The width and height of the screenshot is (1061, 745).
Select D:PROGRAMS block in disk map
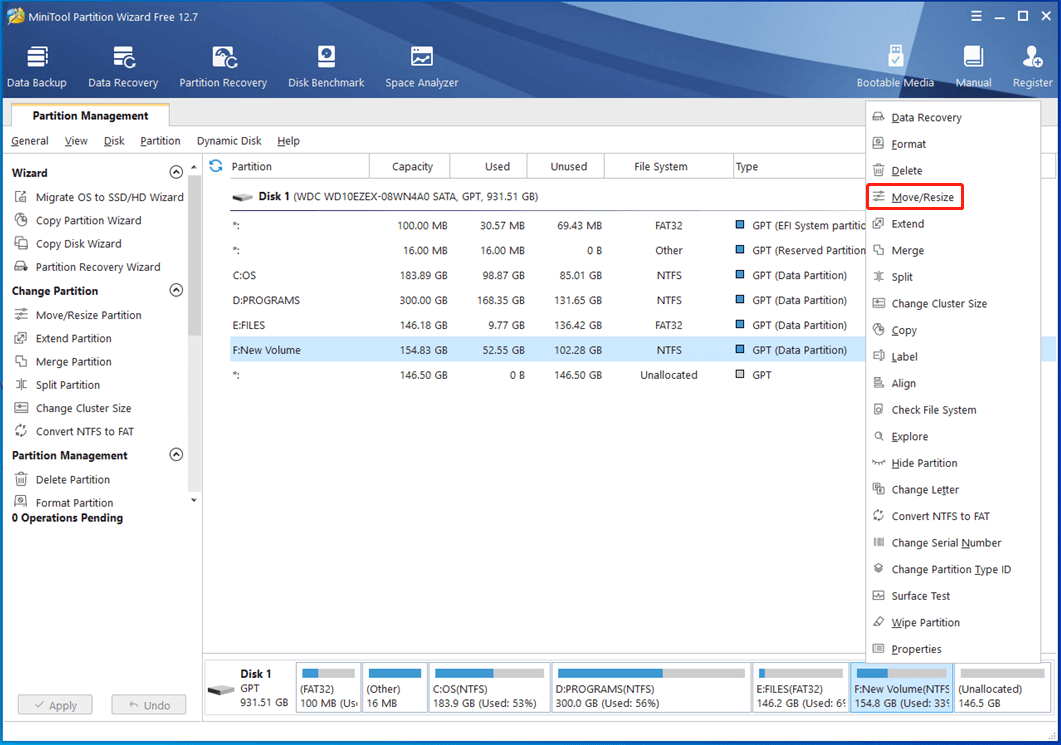(x=650, y=687)
